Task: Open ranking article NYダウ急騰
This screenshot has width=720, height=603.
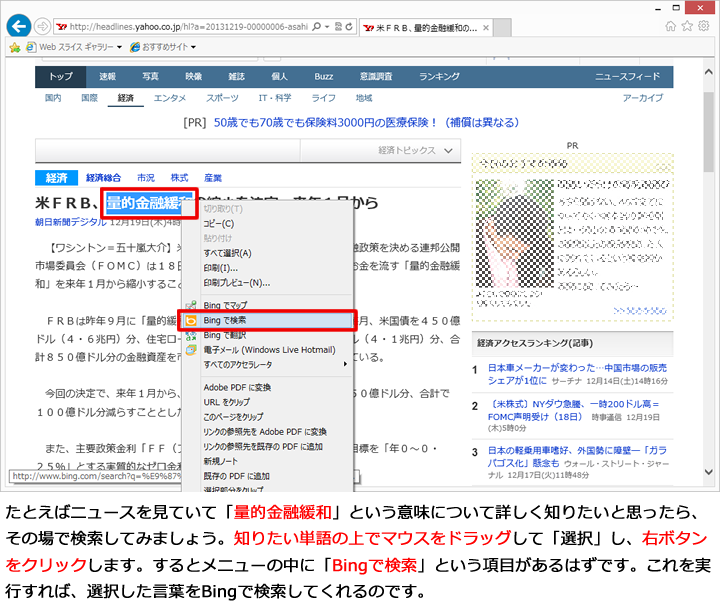Action: tap(574, 411)
